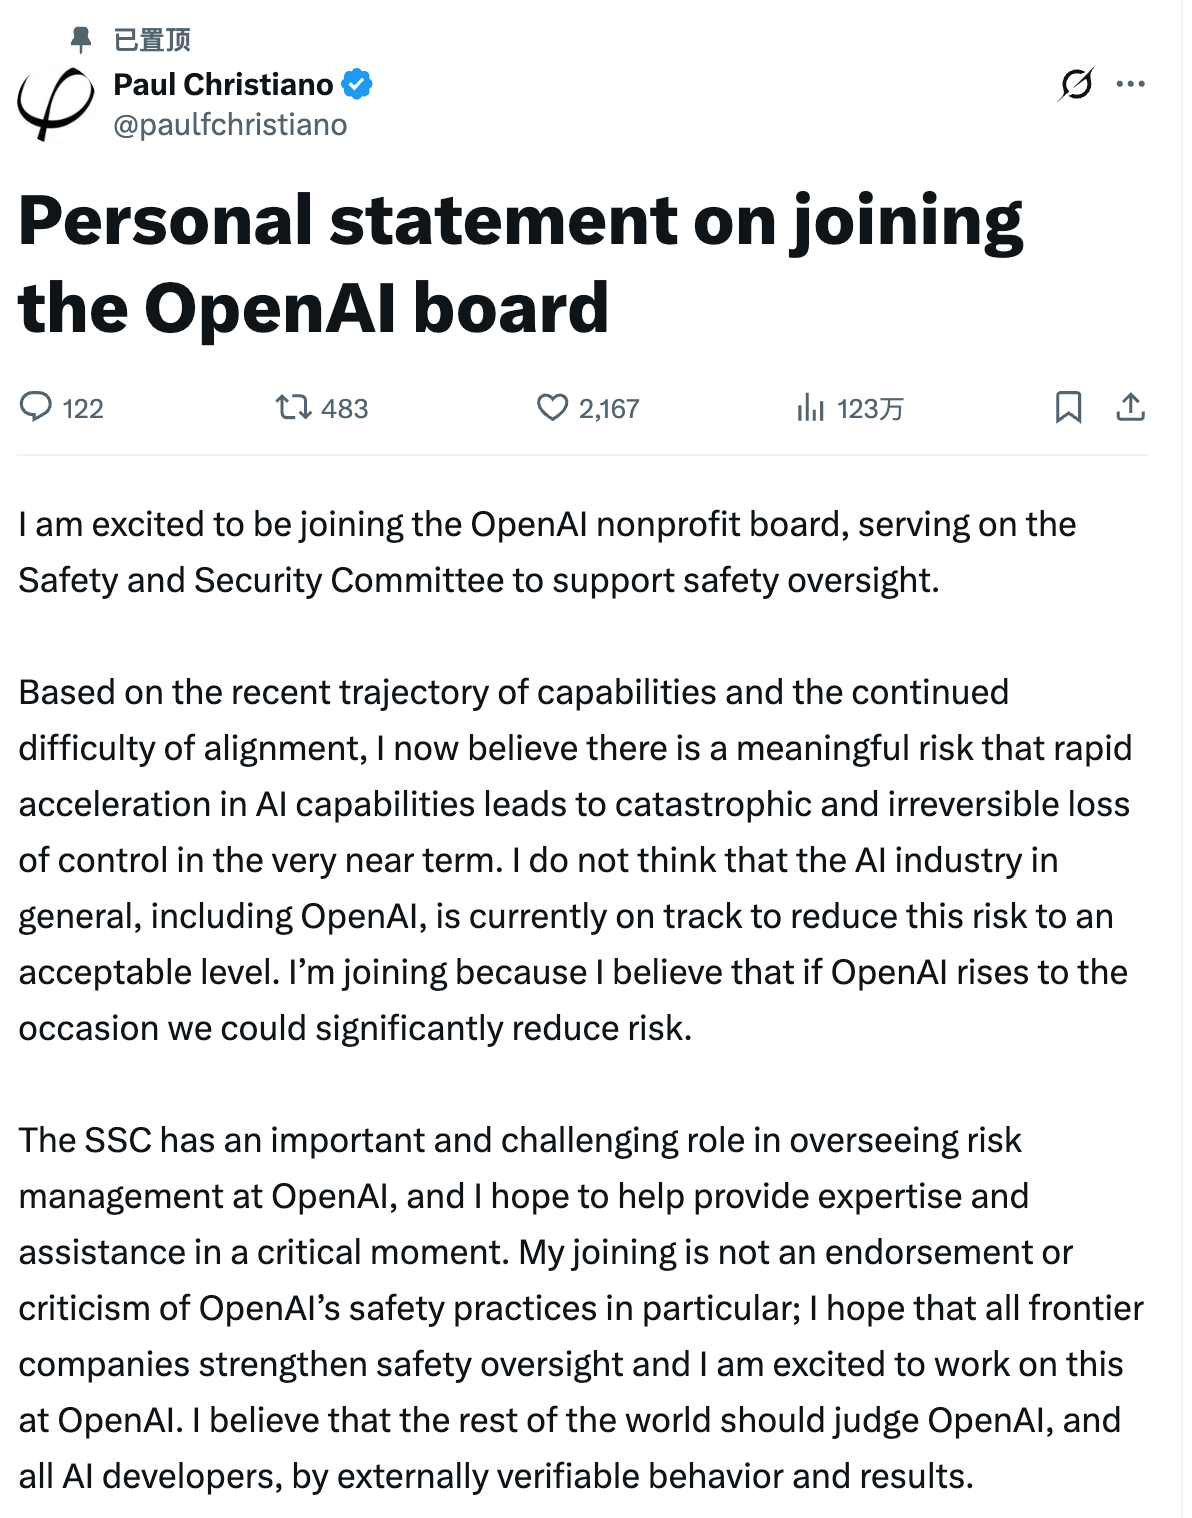Click the 483 reposts count
The width and height of the screenshot is (1192, 1518).
pos(345,408)
